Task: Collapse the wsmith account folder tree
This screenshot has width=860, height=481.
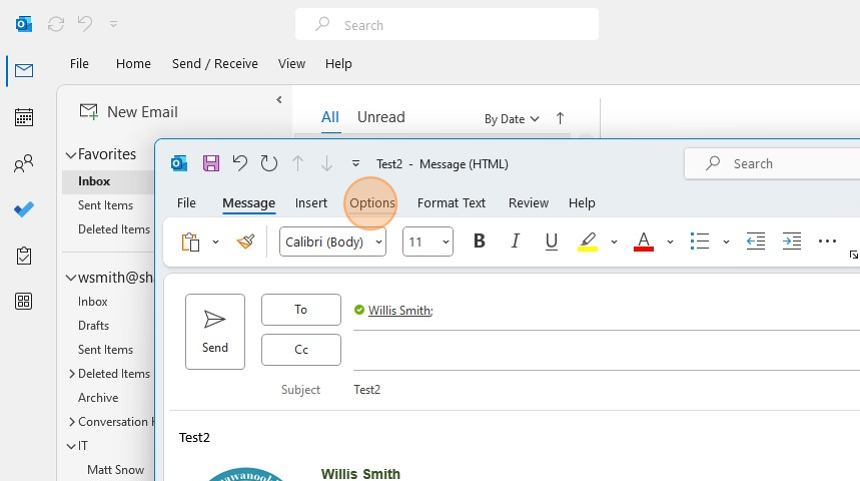Action: tap(71, 278)
